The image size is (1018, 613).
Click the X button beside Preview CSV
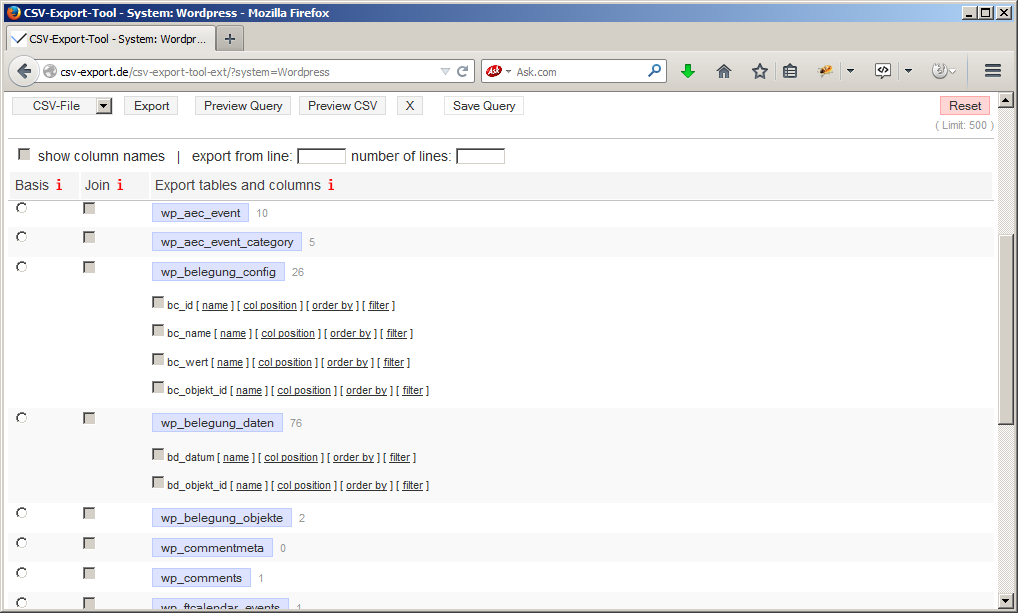410,106
